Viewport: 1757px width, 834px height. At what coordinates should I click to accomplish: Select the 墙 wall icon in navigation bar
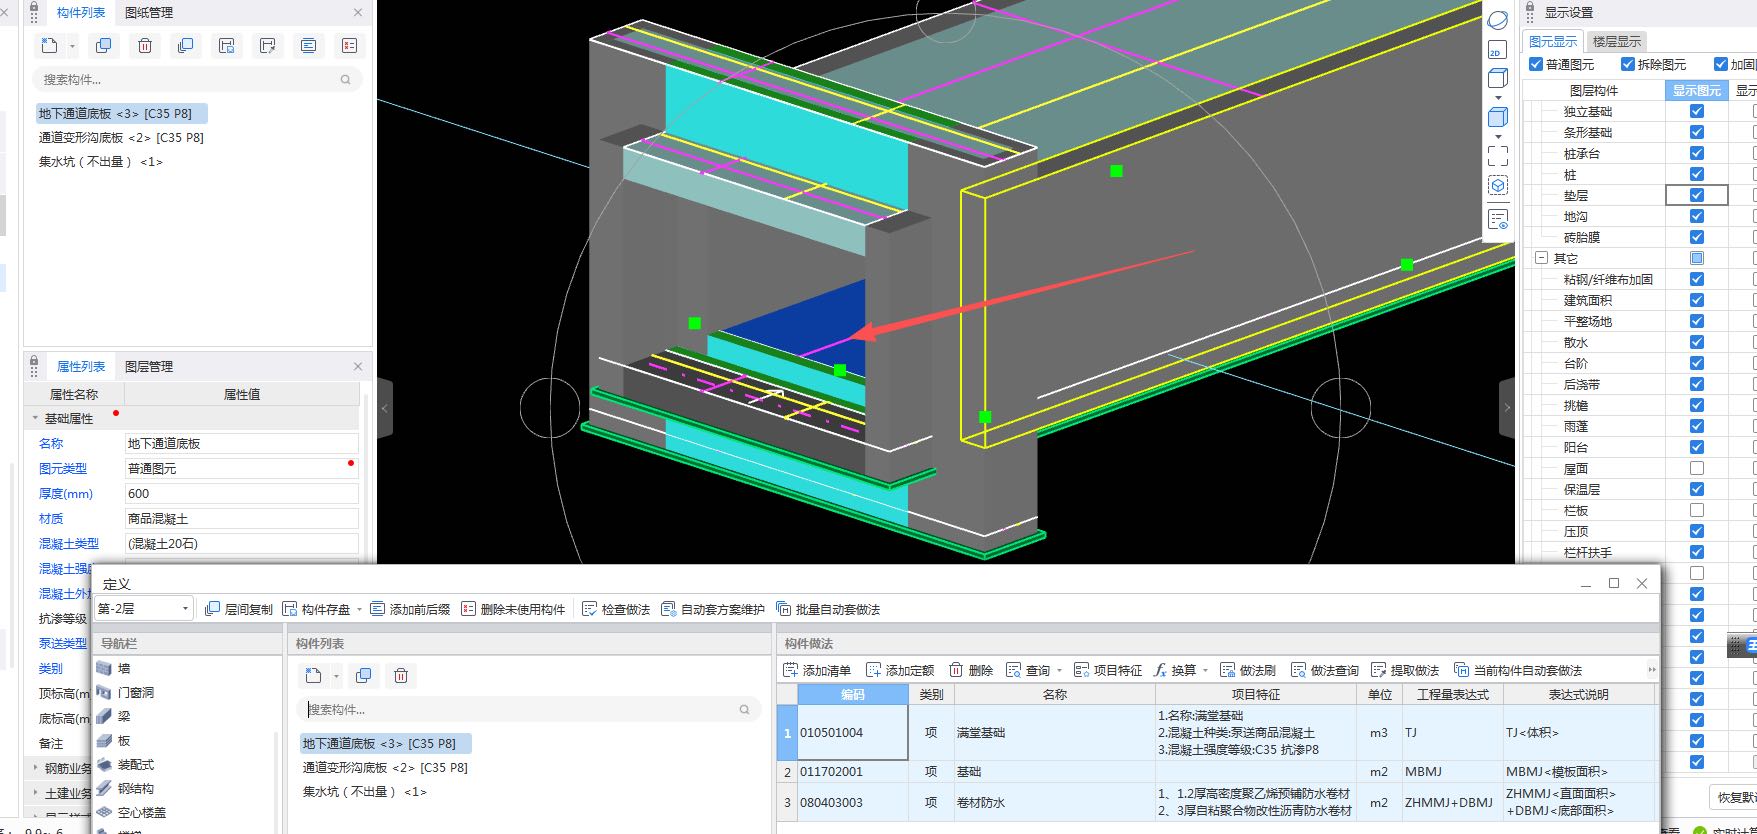(105, 668)
